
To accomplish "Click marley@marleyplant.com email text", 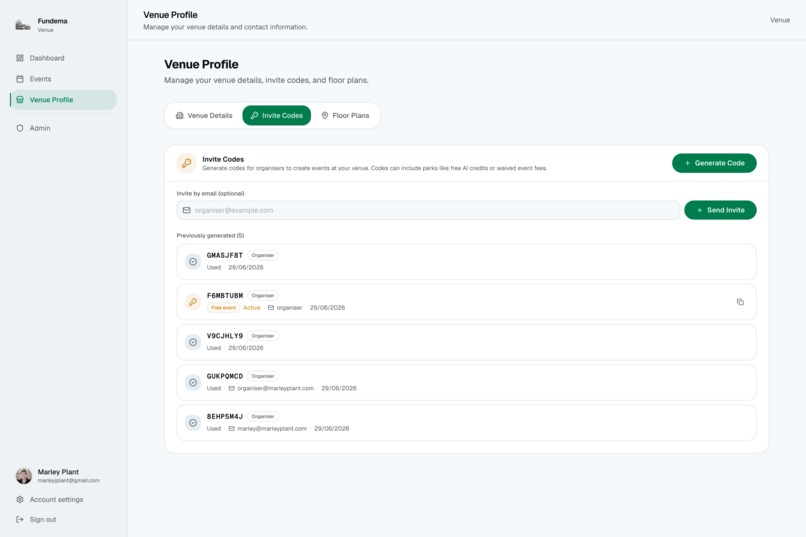I will click(x=272, y=429).
